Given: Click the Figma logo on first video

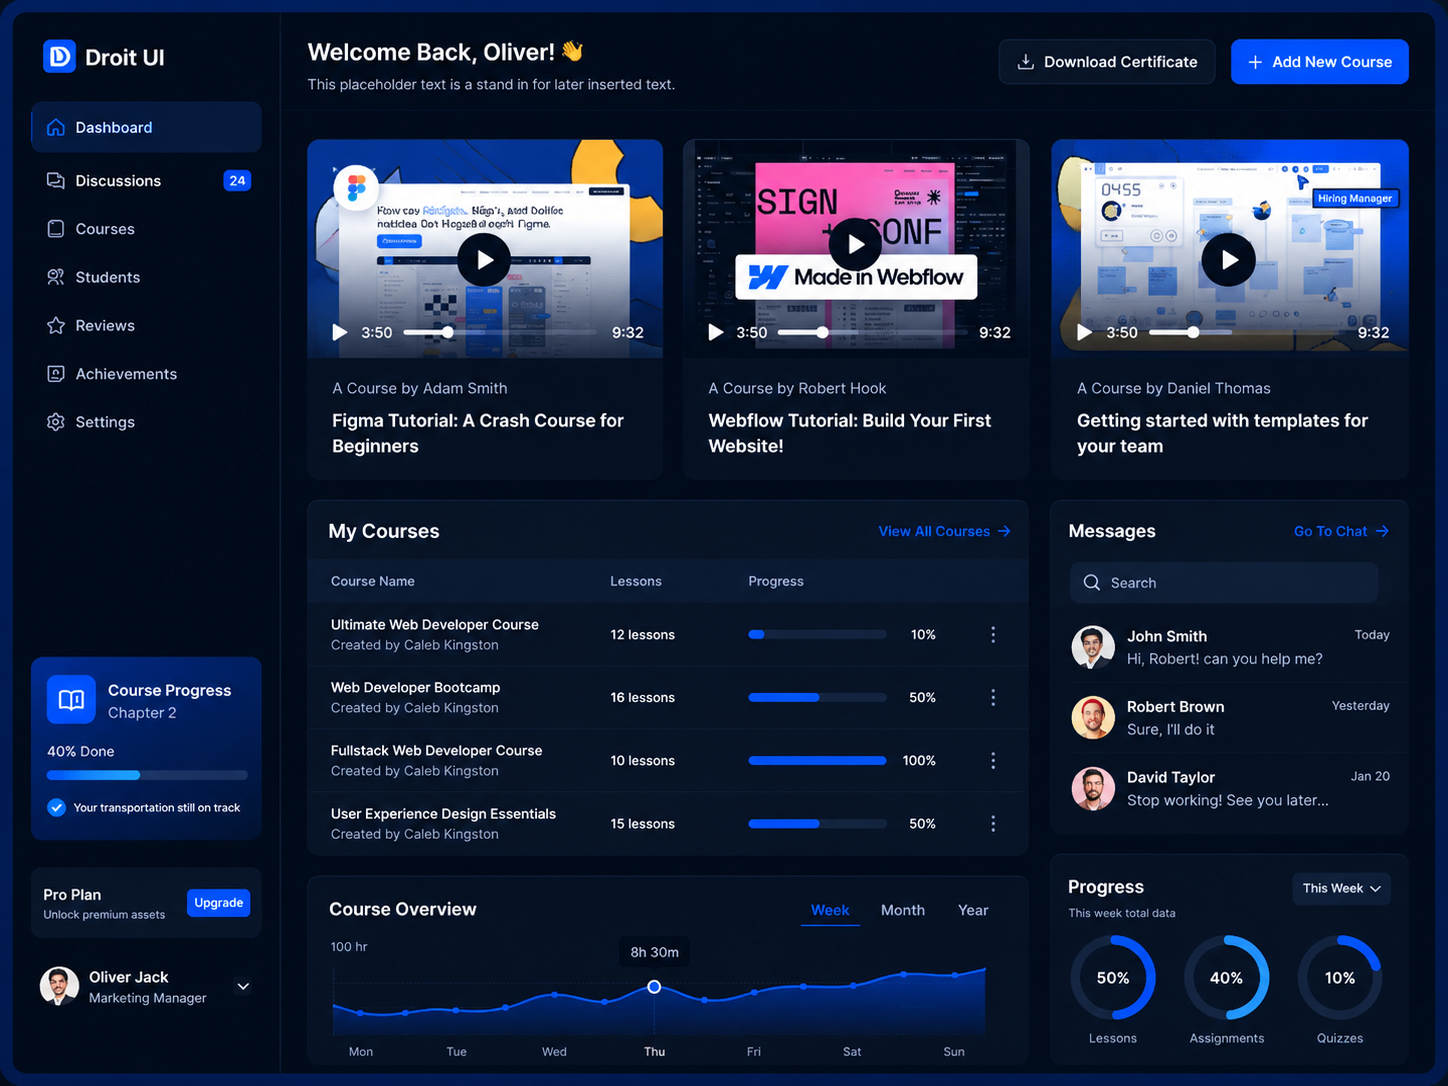Looking at the screenshot, I should coord(356,187).
